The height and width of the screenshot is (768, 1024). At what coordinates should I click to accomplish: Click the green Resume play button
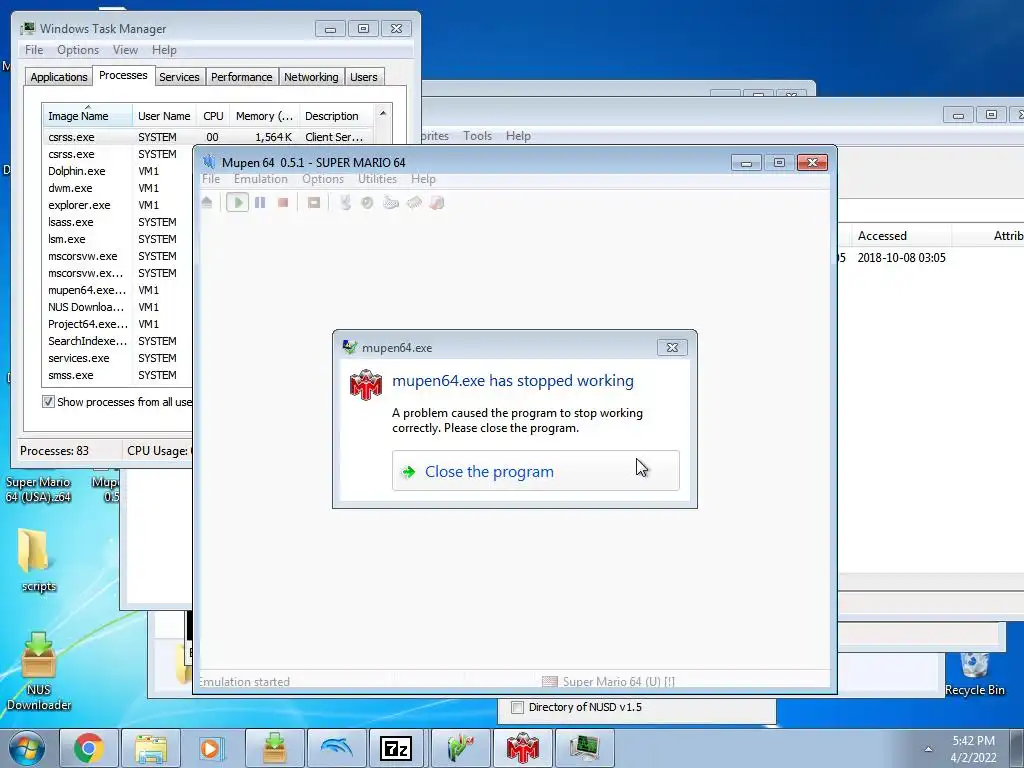pos(238,202)
